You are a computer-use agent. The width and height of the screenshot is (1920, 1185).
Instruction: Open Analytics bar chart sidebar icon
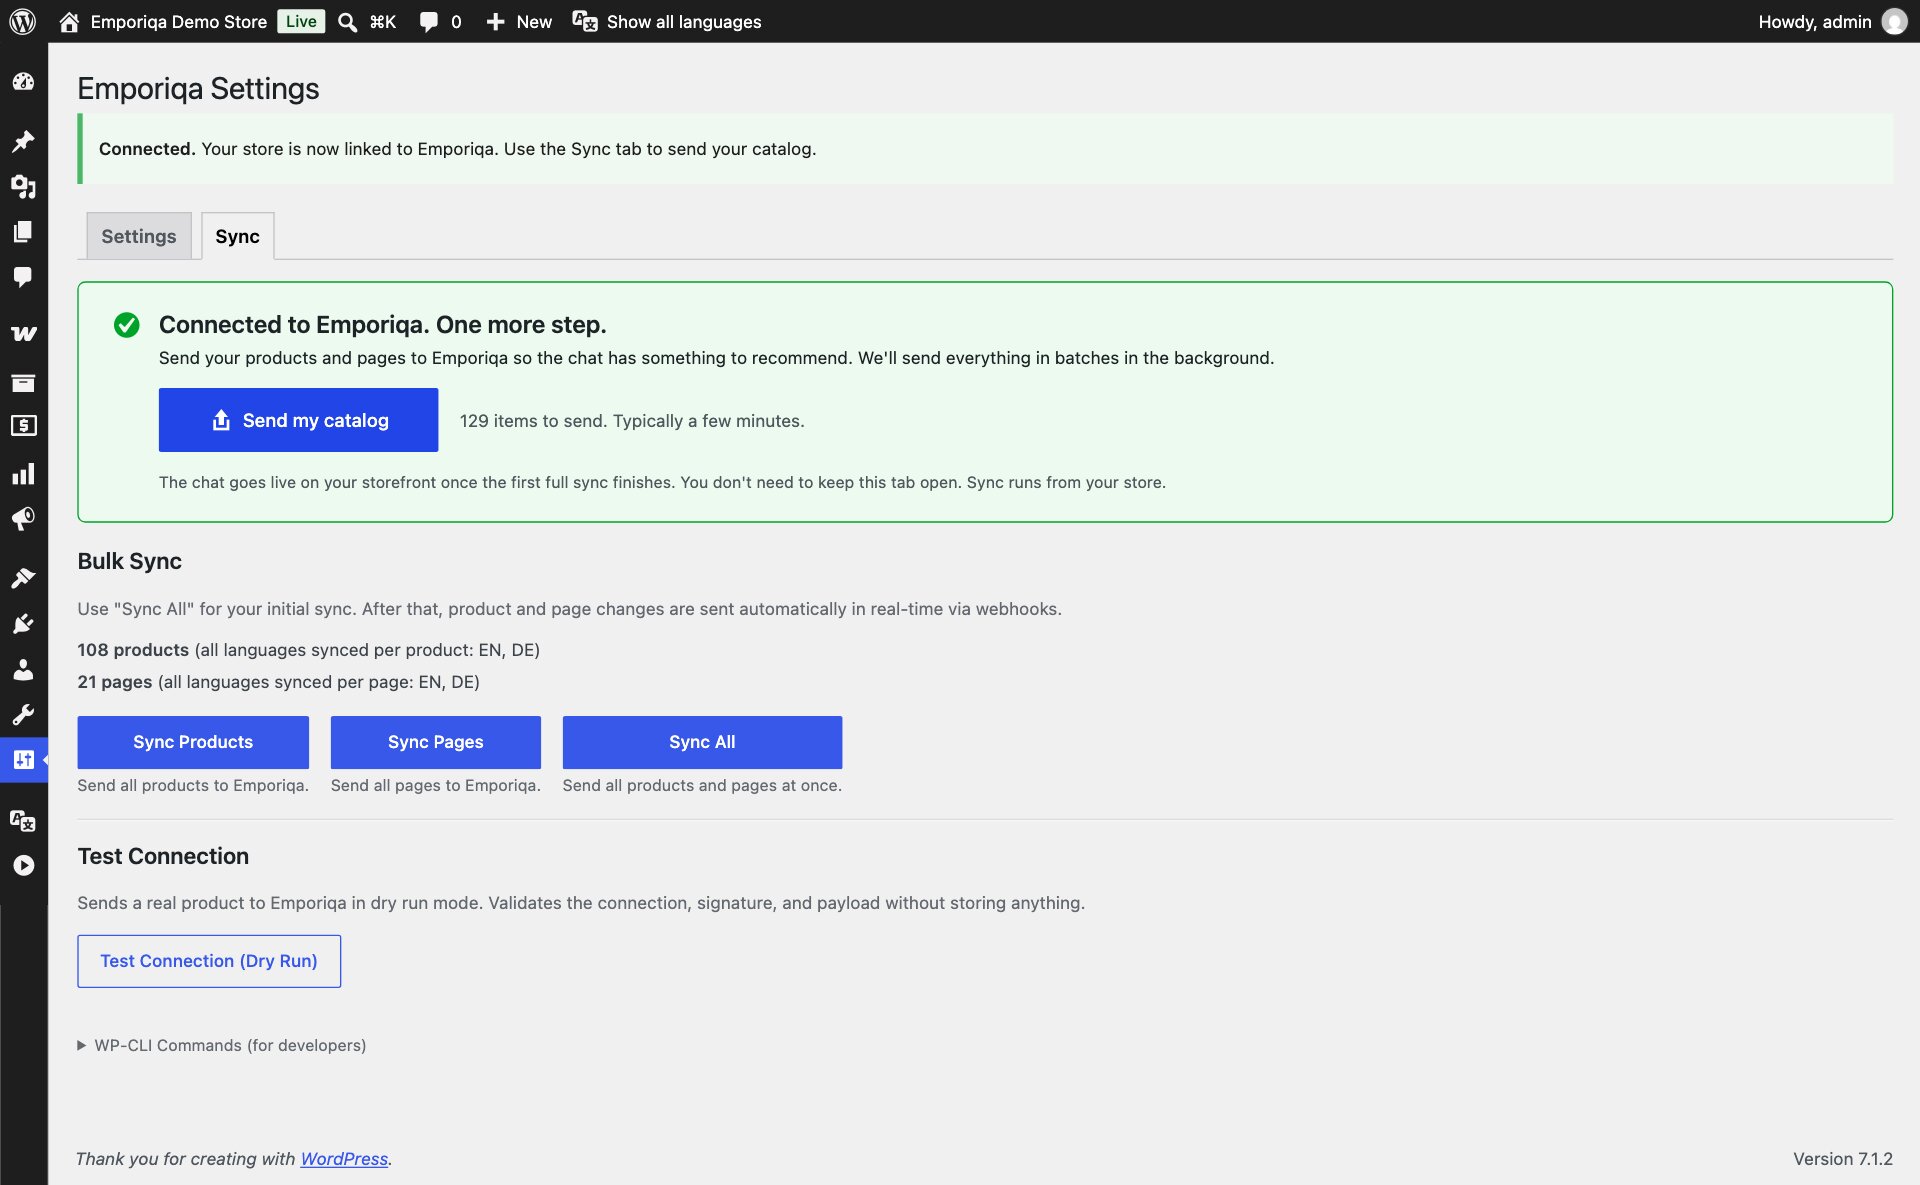tap(23, 474)
